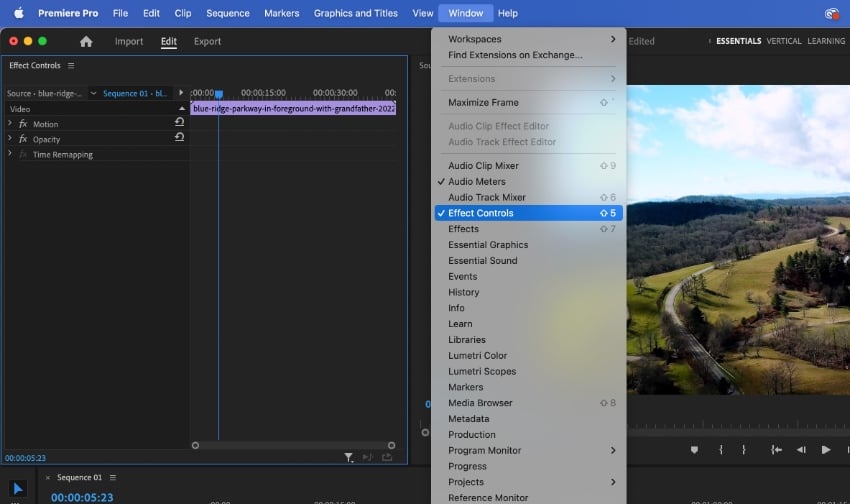Viewport: 850px width, 504px height.
Task: Reset the Opacity effect parameters
Action: click(x=179, y=137)
